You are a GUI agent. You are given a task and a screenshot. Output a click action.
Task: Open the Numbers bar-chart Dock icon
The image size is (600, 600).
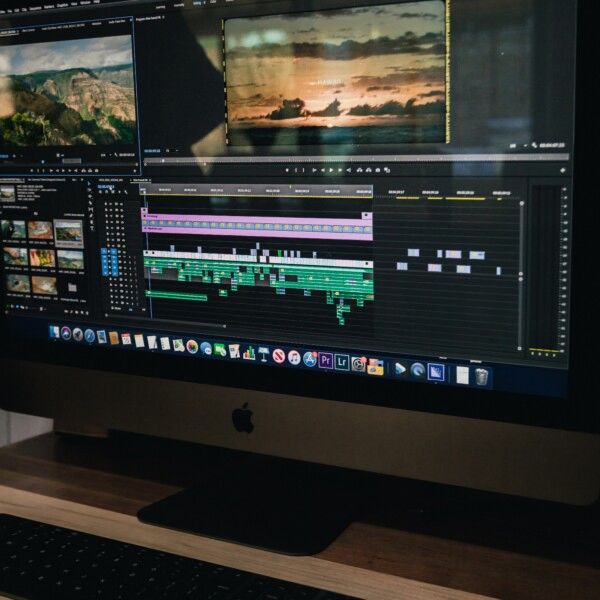[249, 352]
